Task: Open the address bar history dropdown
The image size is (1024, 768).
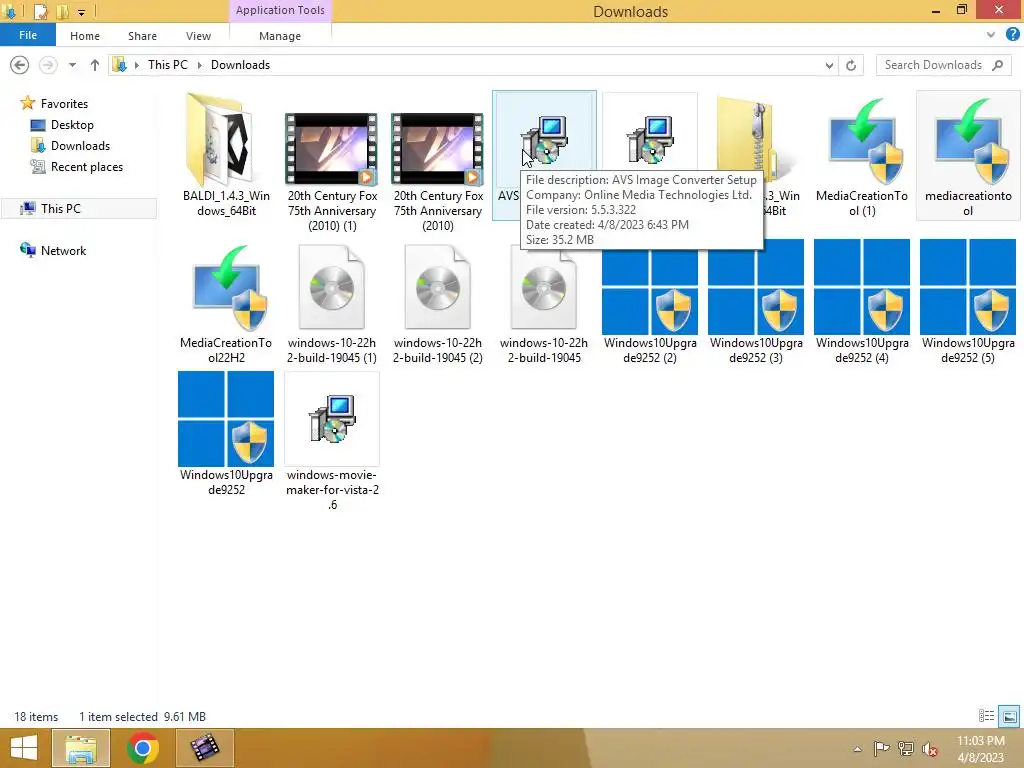Action: click(x=829, y=65)
